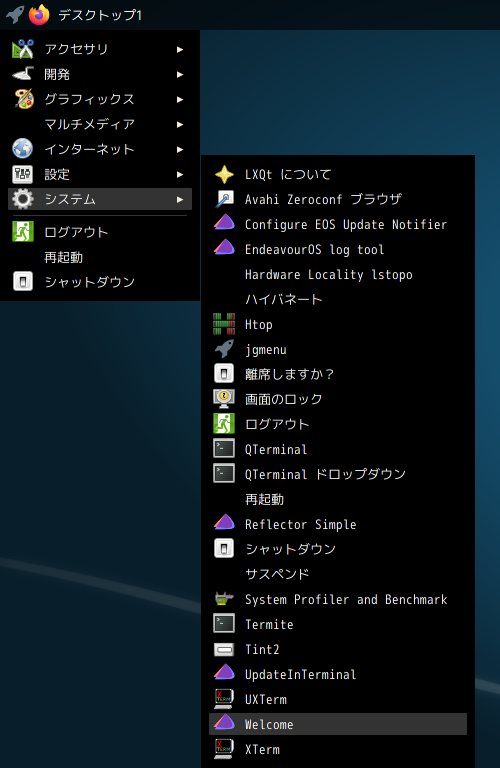
Task: Click the UpdateInTerminal icon
Action: coord(224,672)
